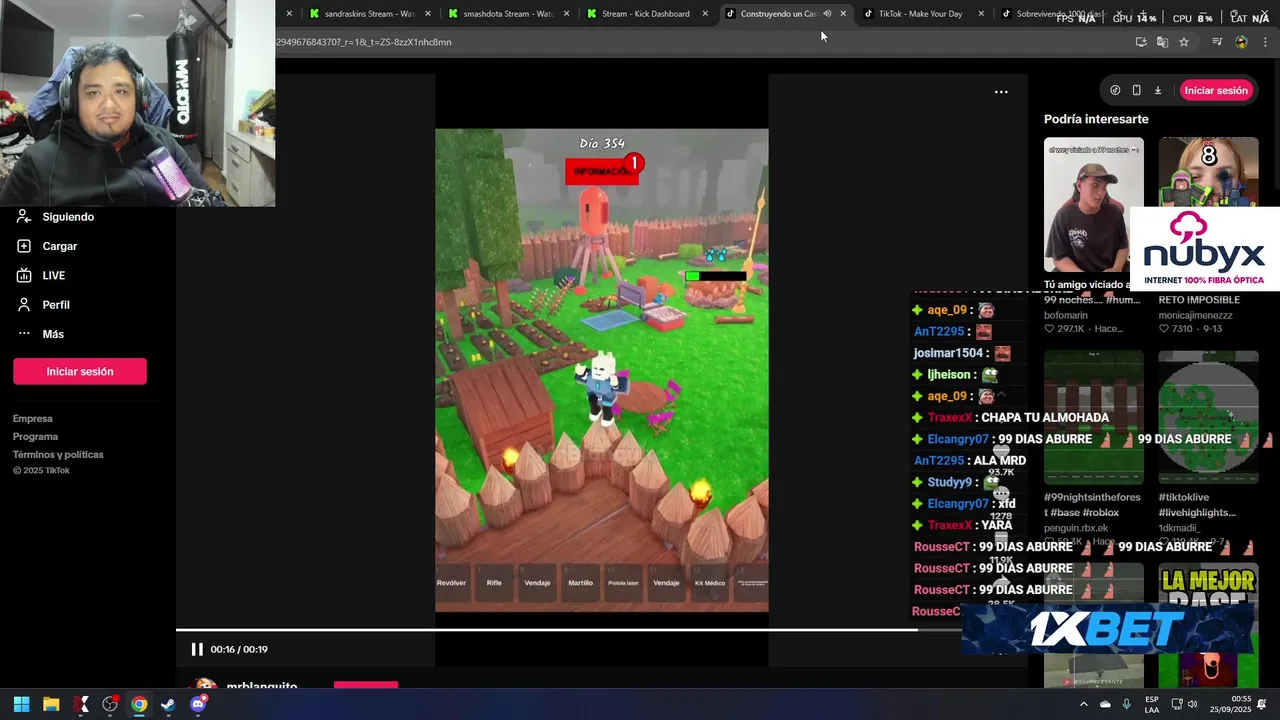Open the ESP LAA language switcher

point(1152,704)
